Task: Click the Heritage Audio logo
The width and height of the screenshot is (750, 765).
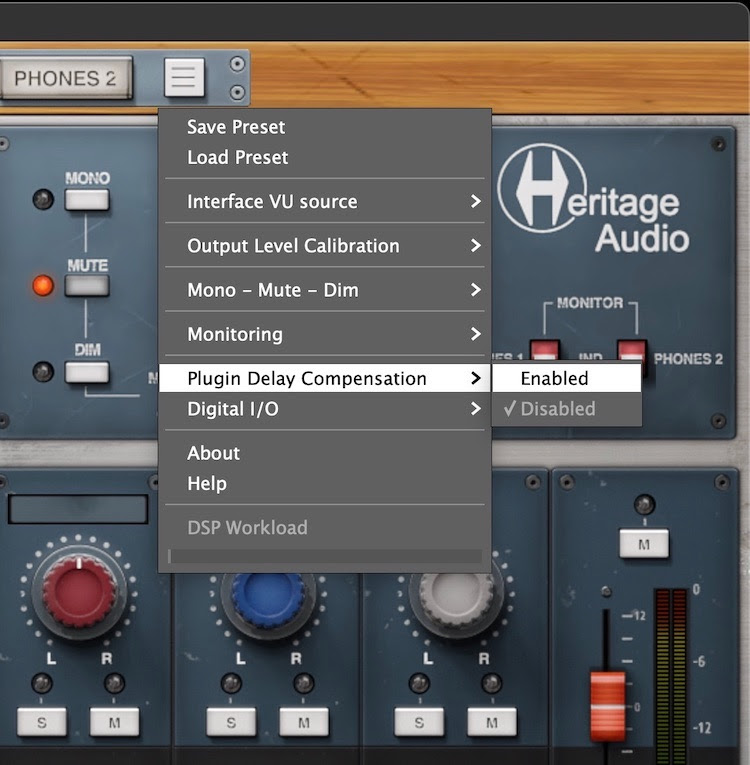Action: point(593,201)
